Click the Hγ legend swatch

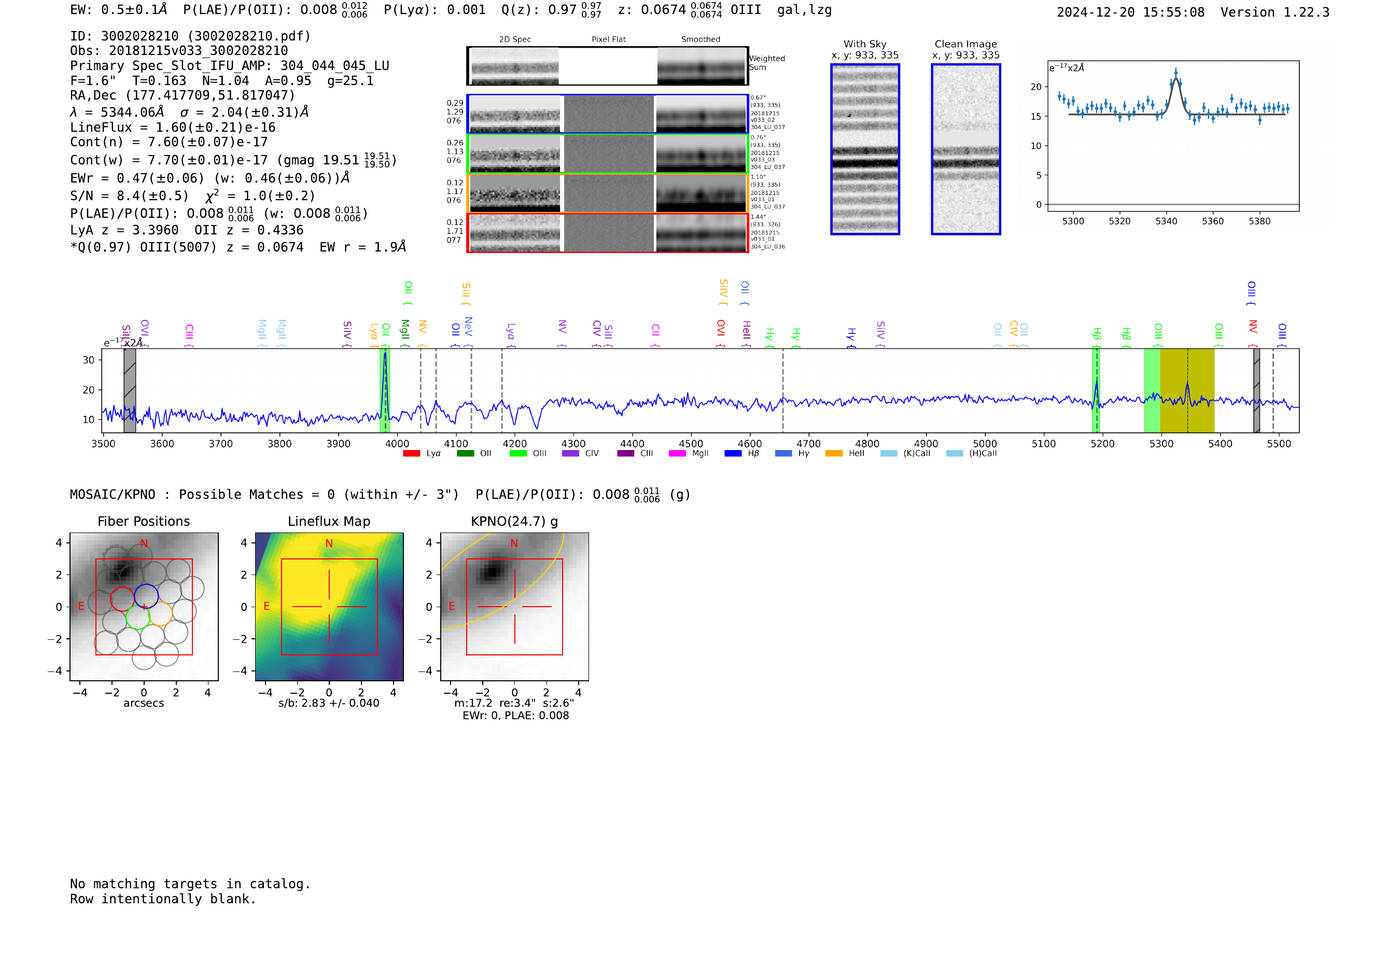click(x=783, y=454)
